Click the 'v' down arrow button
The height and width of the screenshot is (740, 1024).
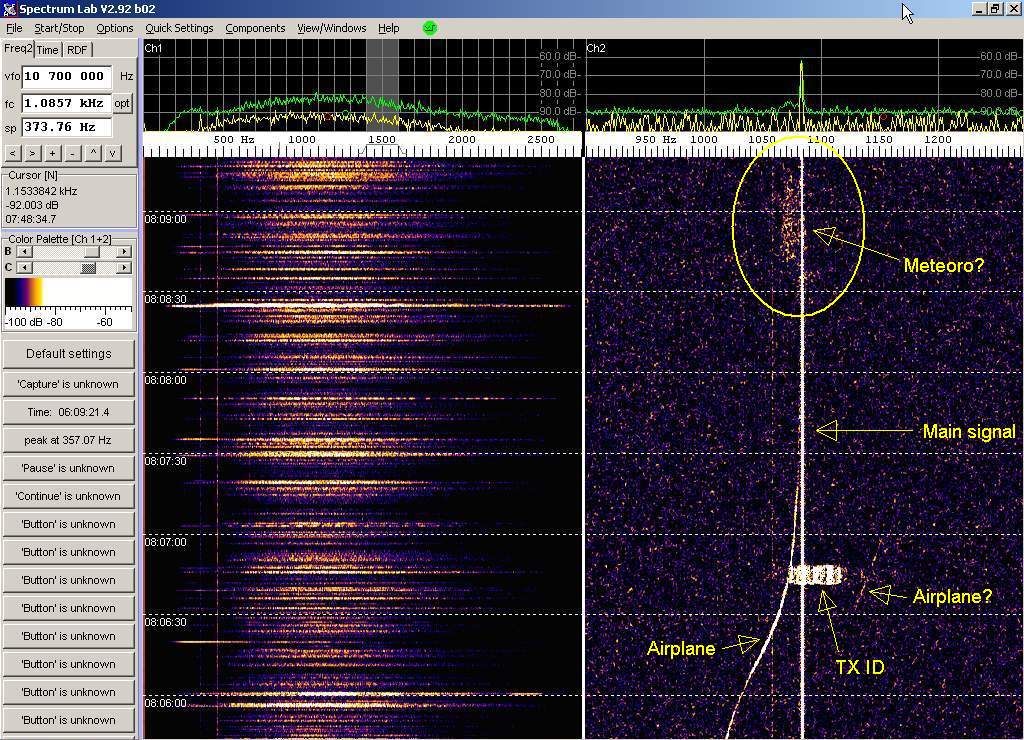click(x=113, y=153)
